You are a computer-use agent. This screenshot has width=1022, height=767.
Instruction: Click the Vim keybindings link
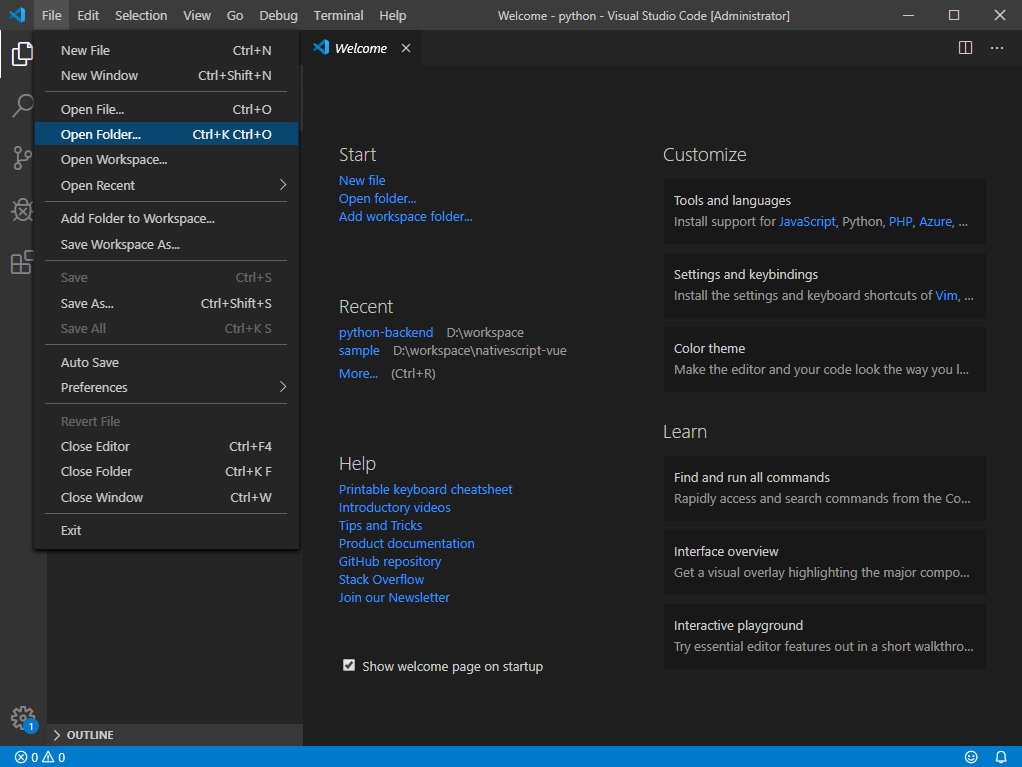coord(946,296)
